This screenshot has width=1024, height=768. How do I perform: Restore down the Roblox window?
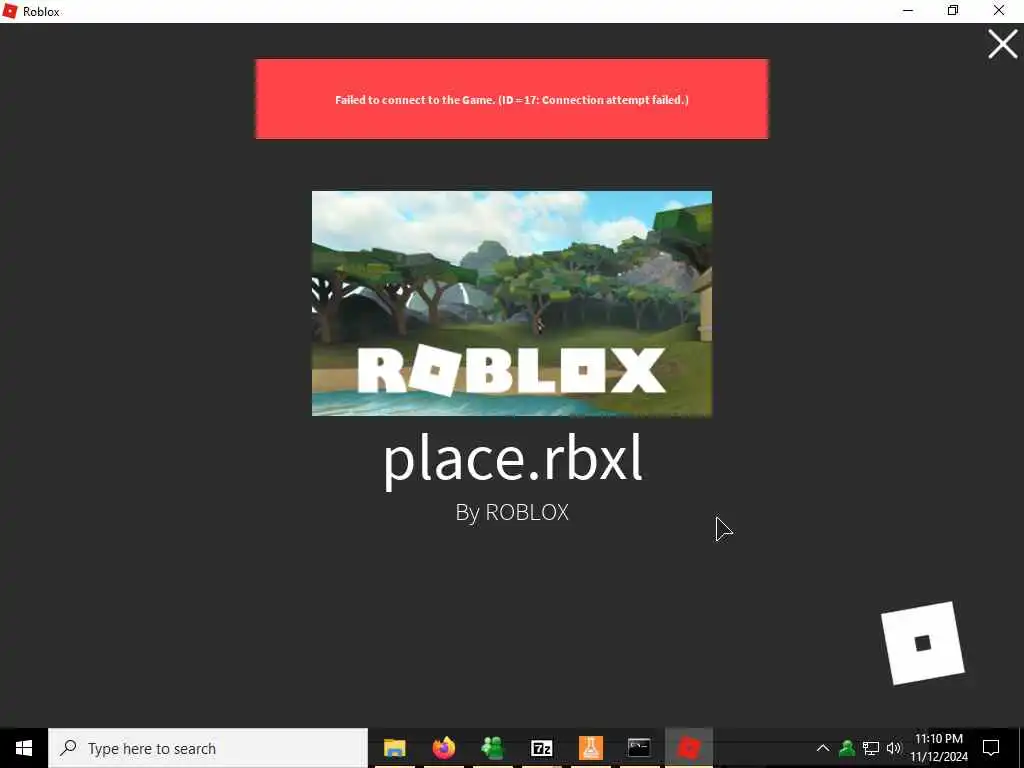pos(953,11)
